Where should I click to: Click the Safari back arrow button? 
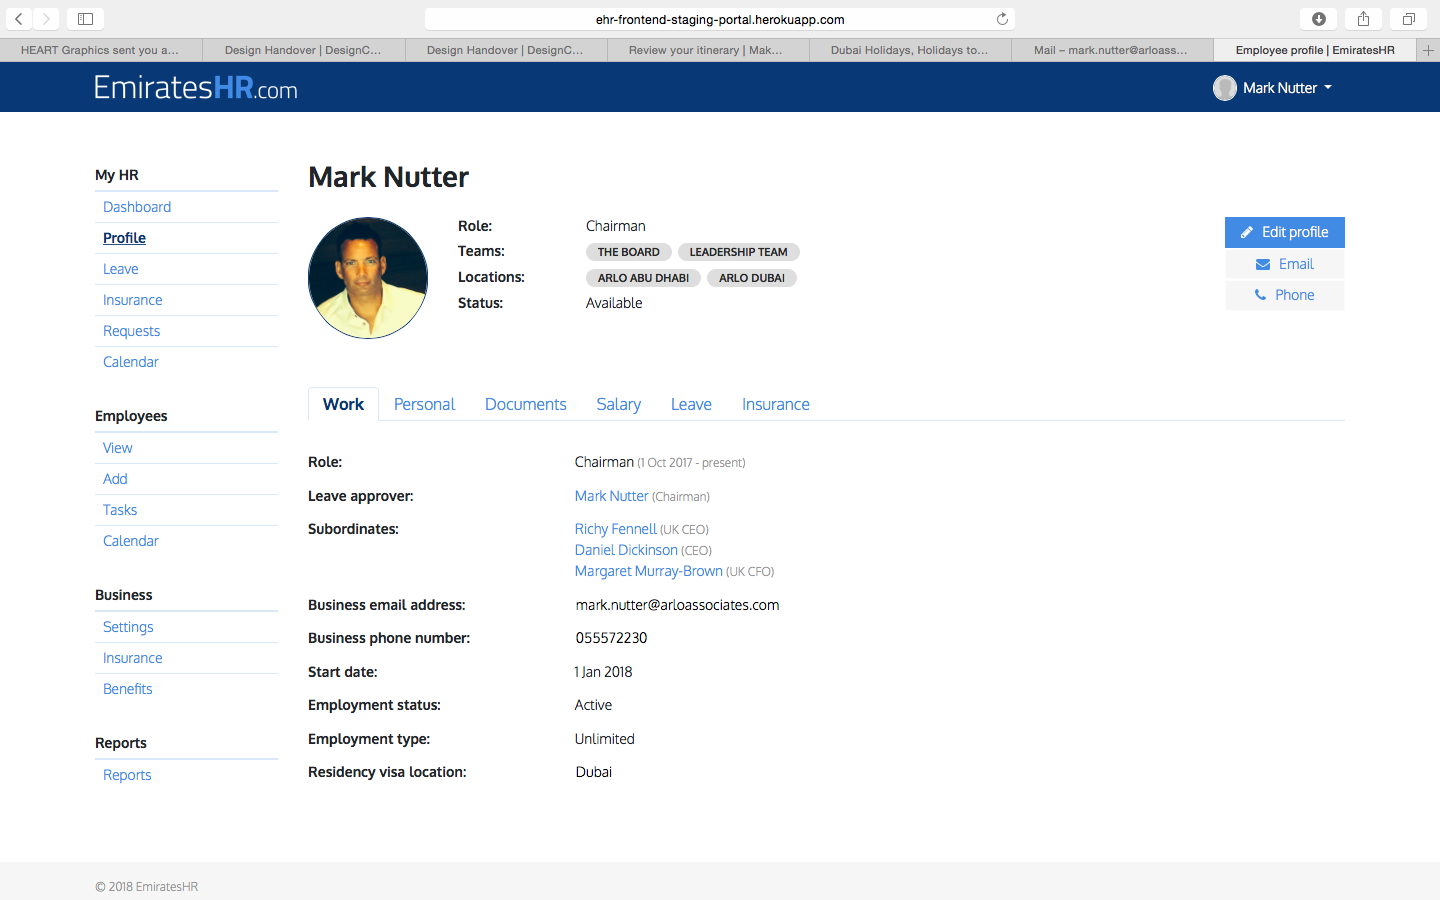[19, 19]
